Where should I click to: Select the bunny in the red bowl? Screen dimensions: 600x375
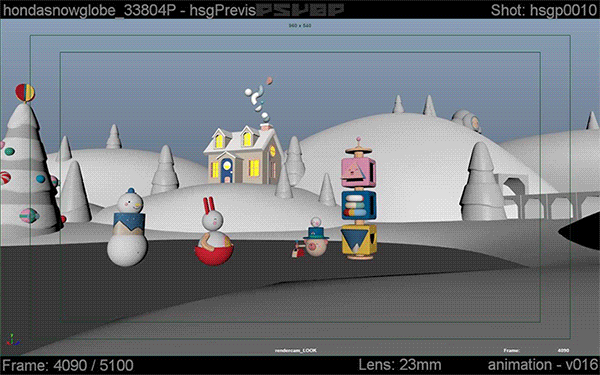[214, 232]
